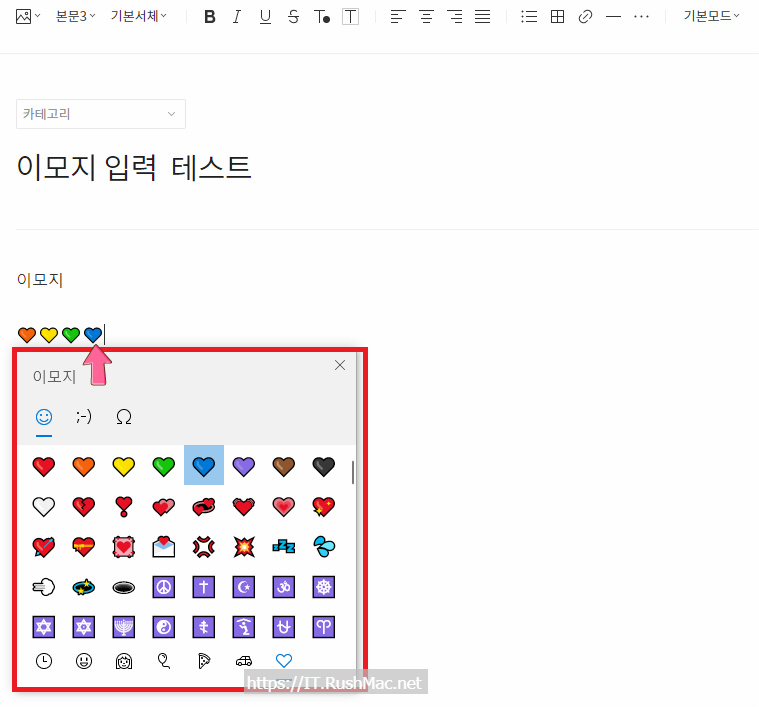Insert the Aries zodiac emoji
The image size is (759, 707).
tap(324, 627)
